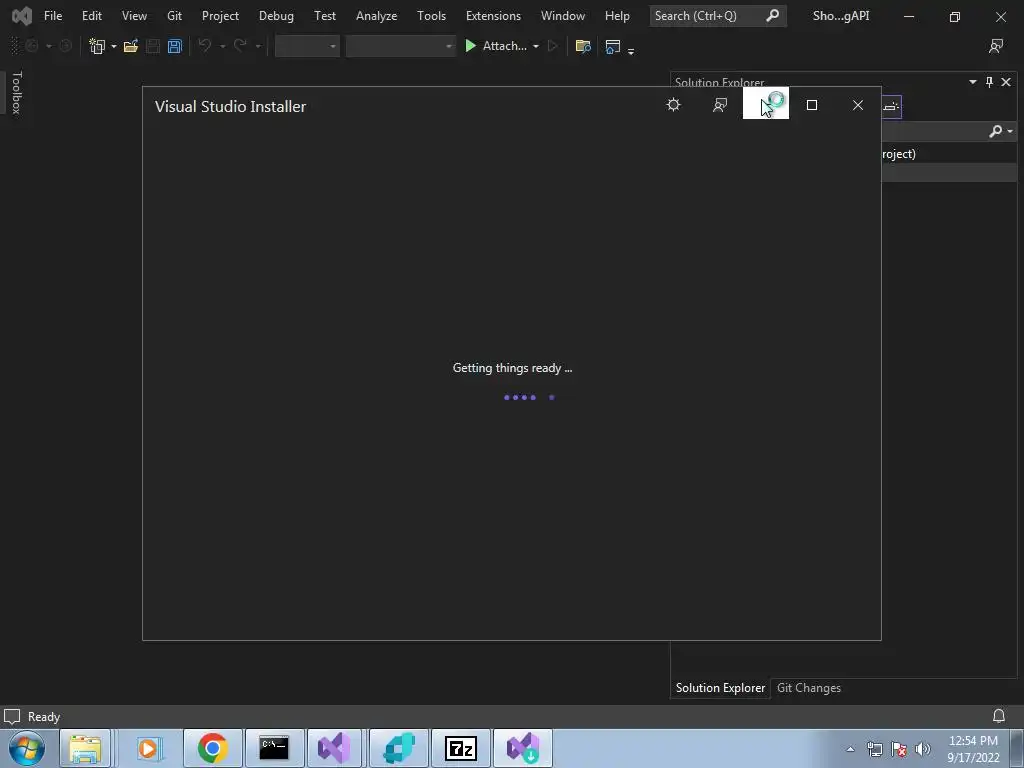Click the New Project toolbar icon
This screenshot has height=768, width=1024.
tap(97, 46)
